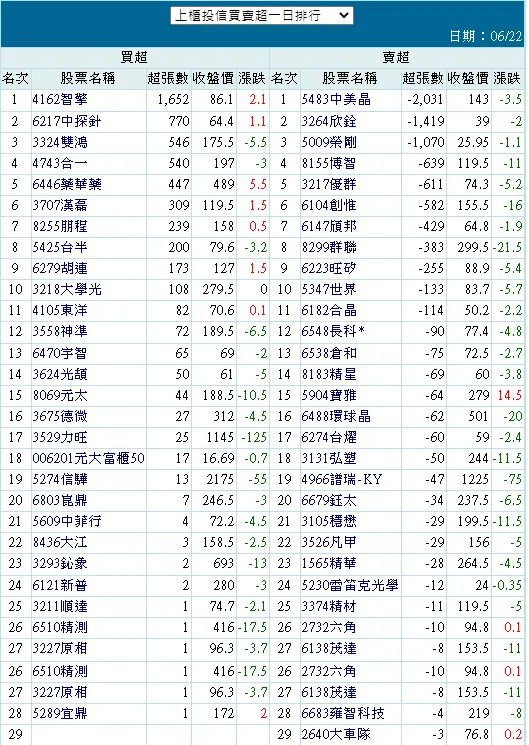Open stock 3293鈊象
The width and height of the screenshot is (529, 745).
[x=60, y=563]
